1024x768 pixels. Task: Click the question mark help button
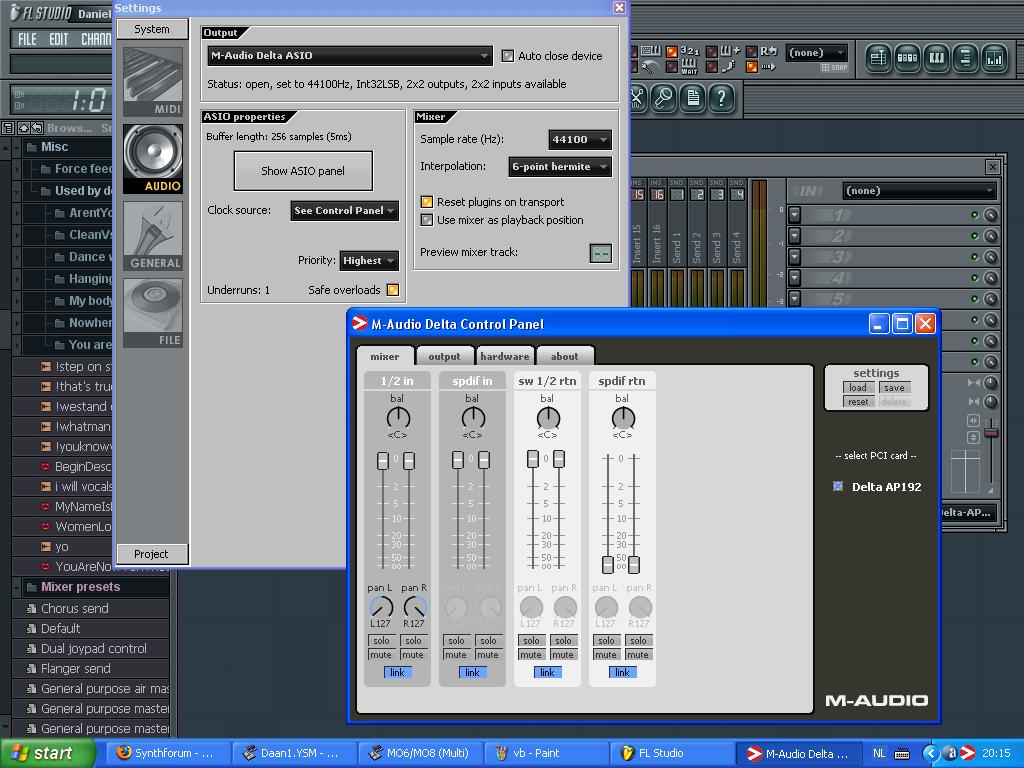[x=721, y=99]
